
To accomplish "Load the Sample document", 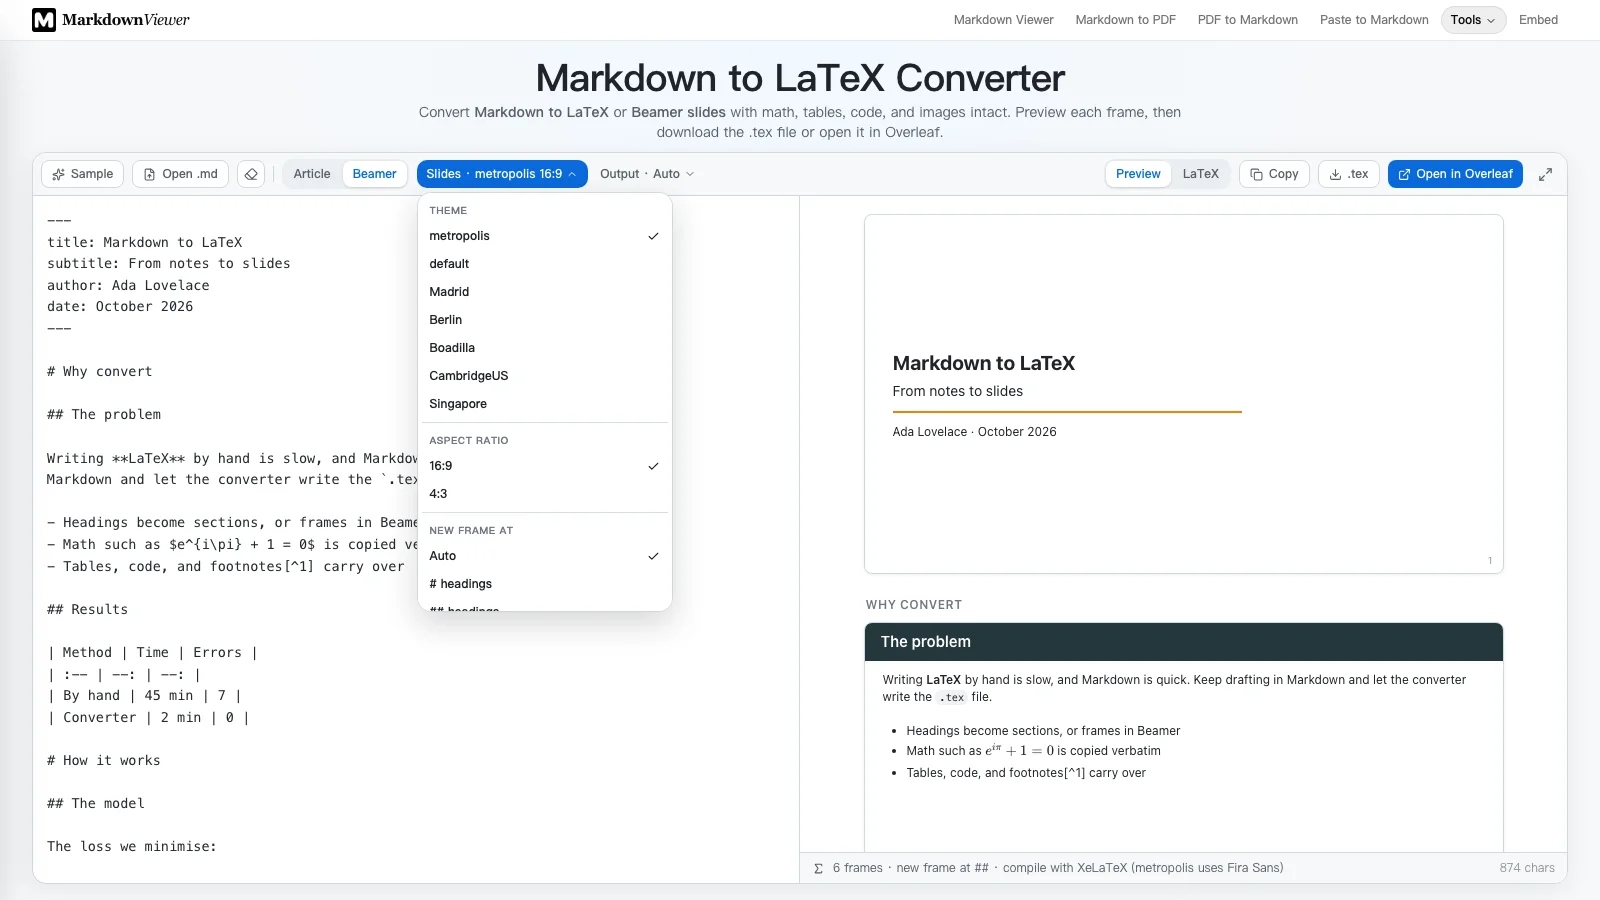I will tap(83, 174).
